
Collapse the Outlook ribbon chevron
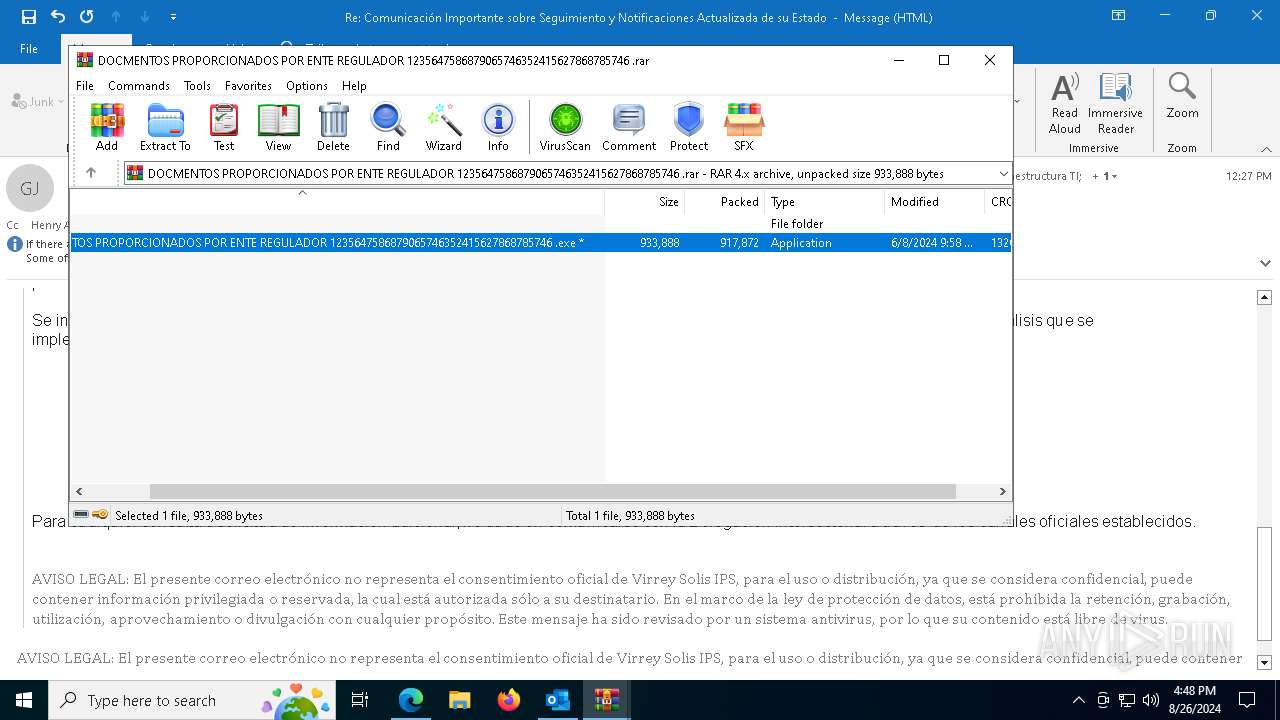[x=1266, y=149]
